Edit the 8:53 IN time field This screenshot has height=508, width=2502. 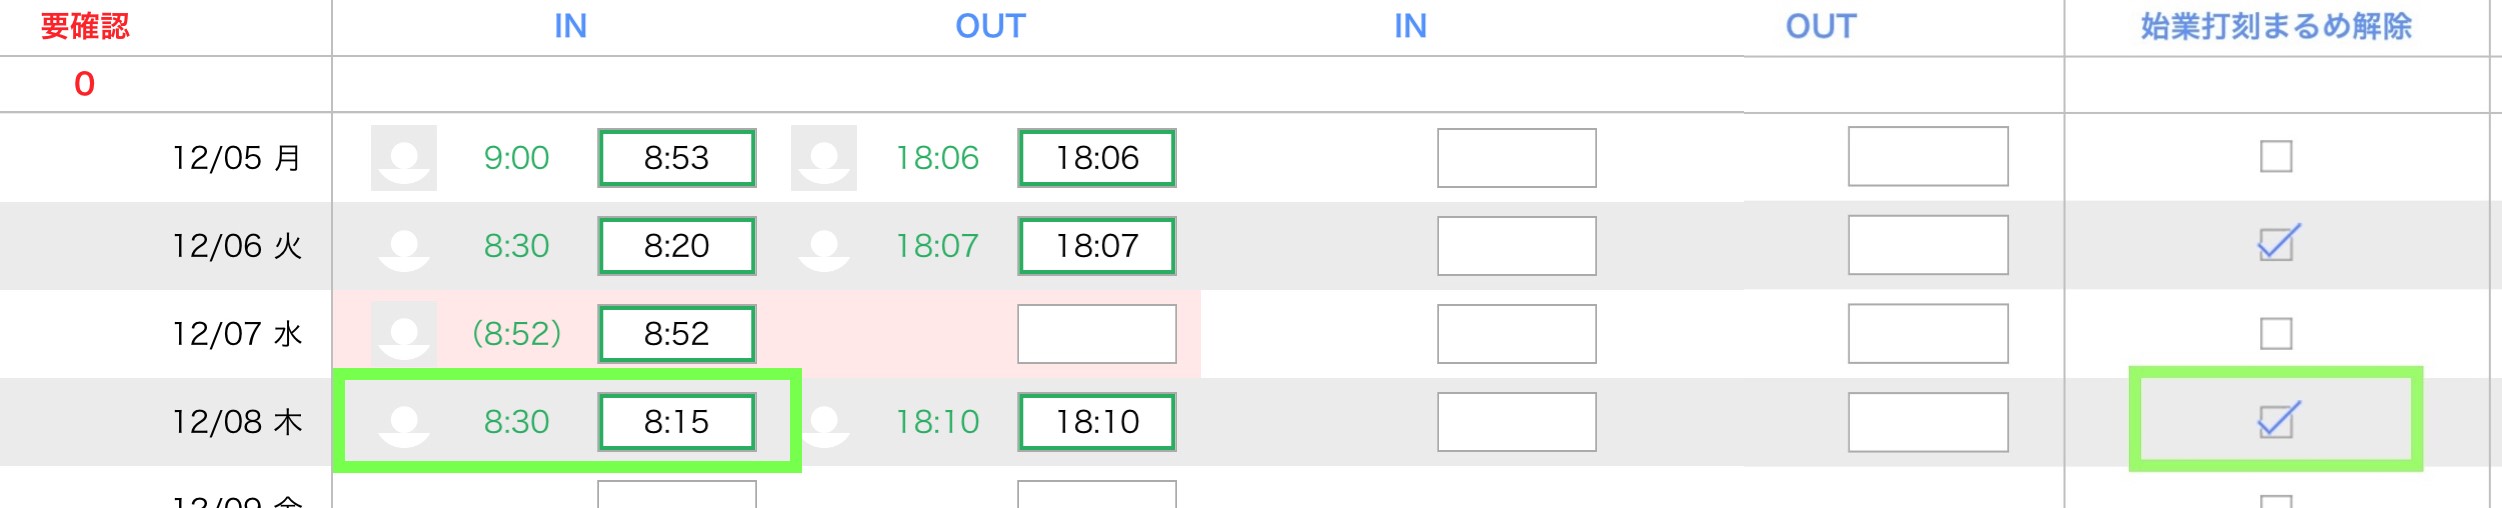coord(677,158)
